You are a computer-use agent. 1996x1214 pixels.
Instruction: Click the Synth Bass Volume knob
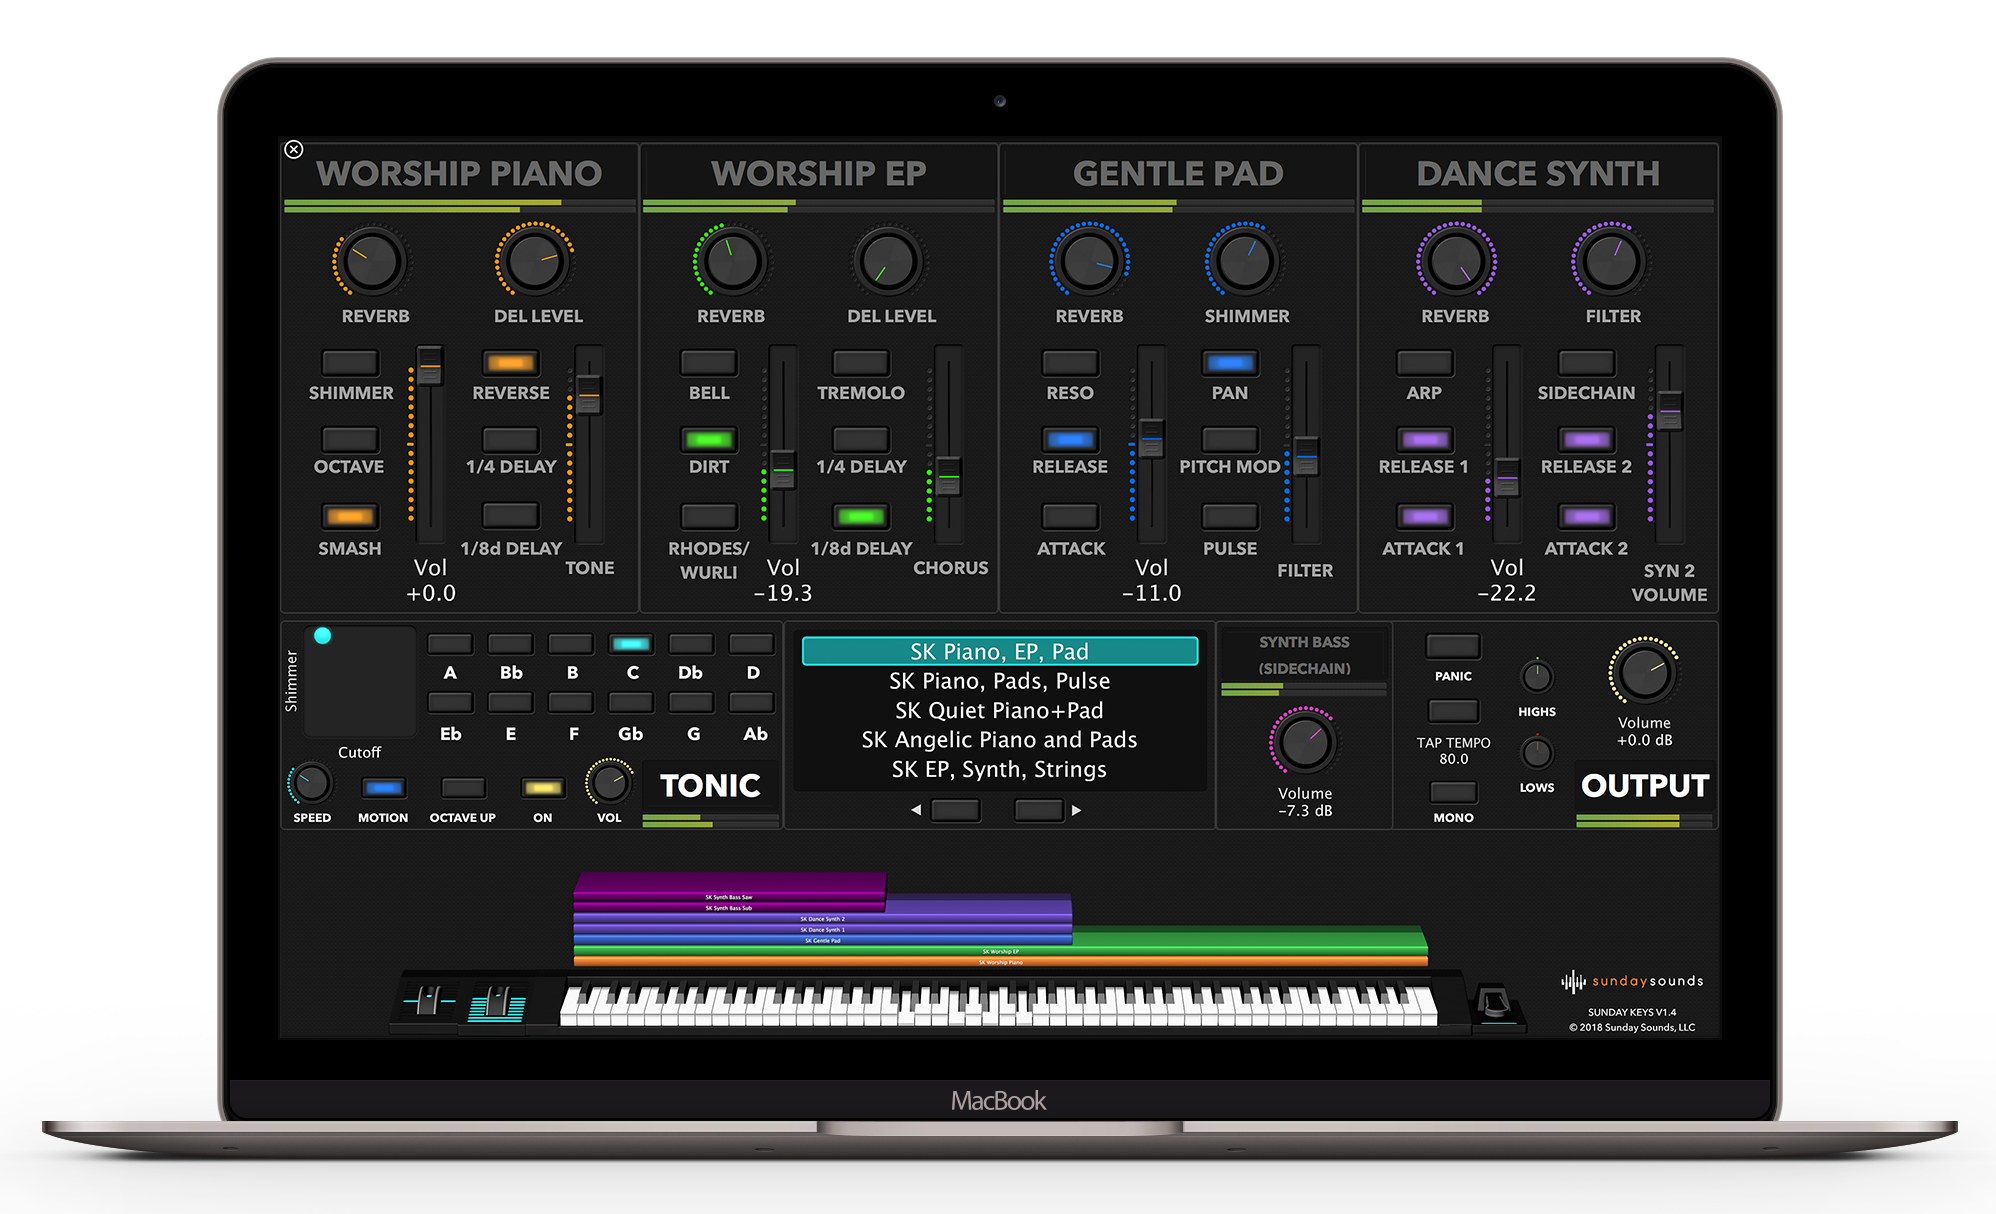pos(1304,742)
